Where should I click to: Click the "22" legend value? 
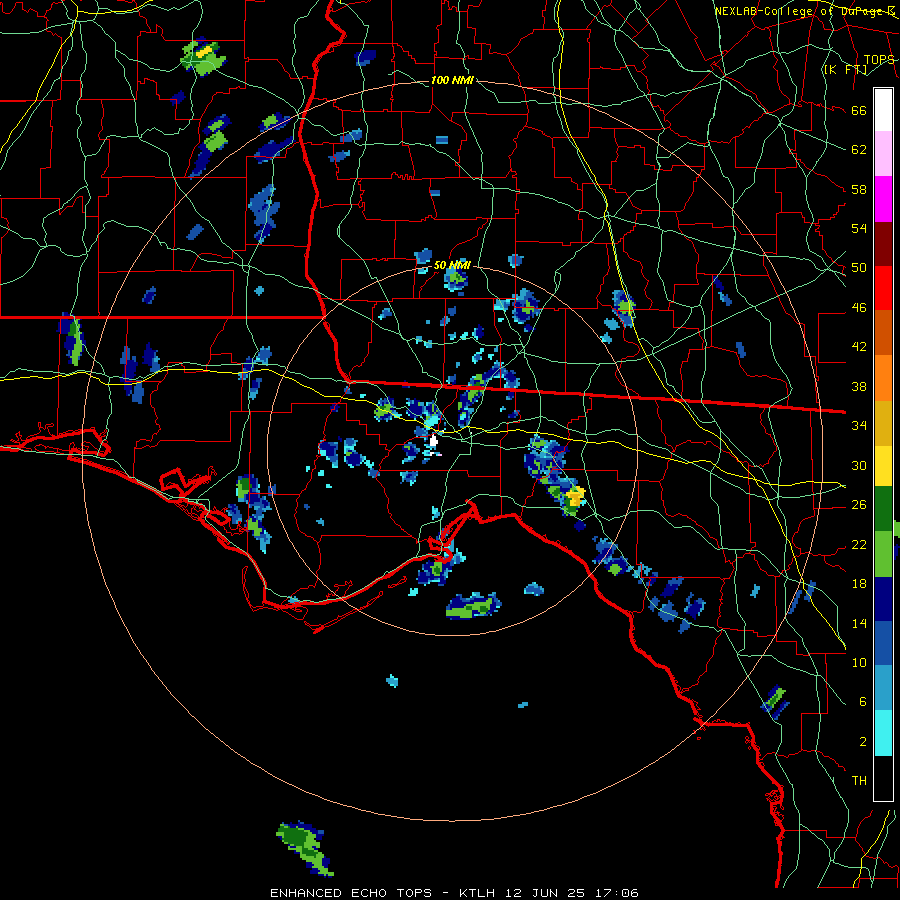(859, 544)
